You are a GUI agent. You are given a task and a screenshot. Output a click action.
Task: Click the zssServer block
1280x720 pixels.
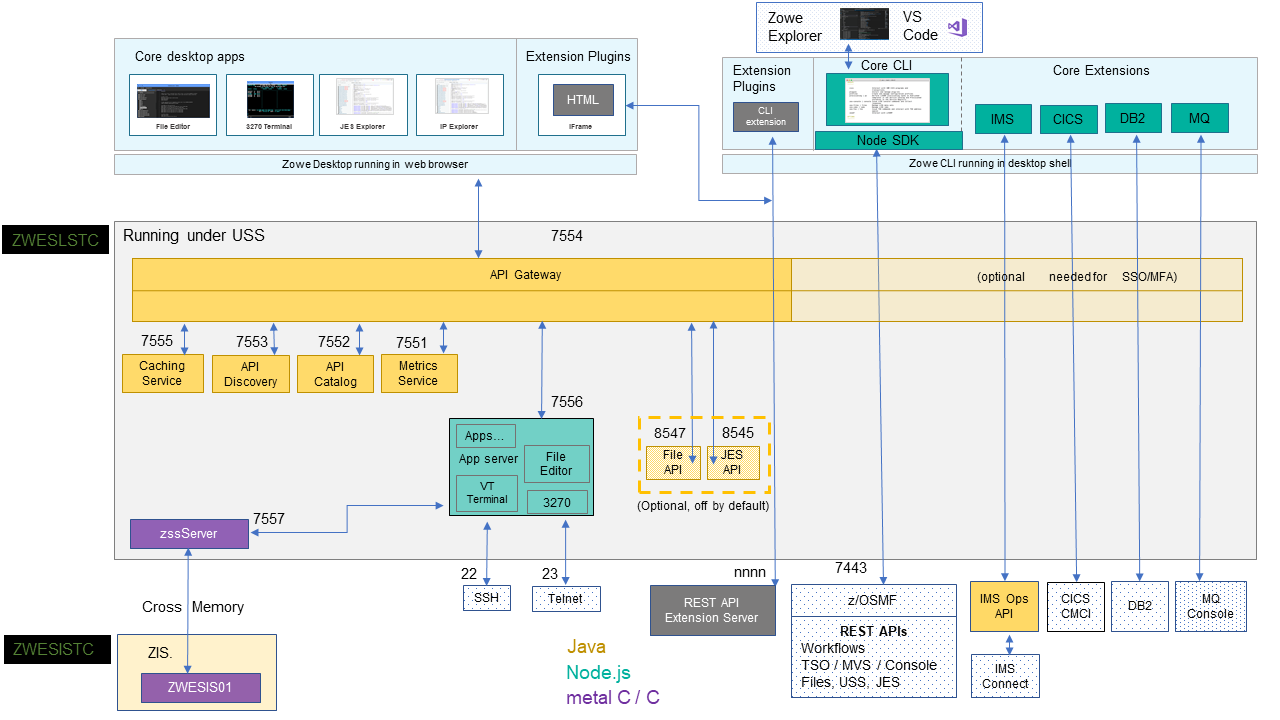[189, 533]
